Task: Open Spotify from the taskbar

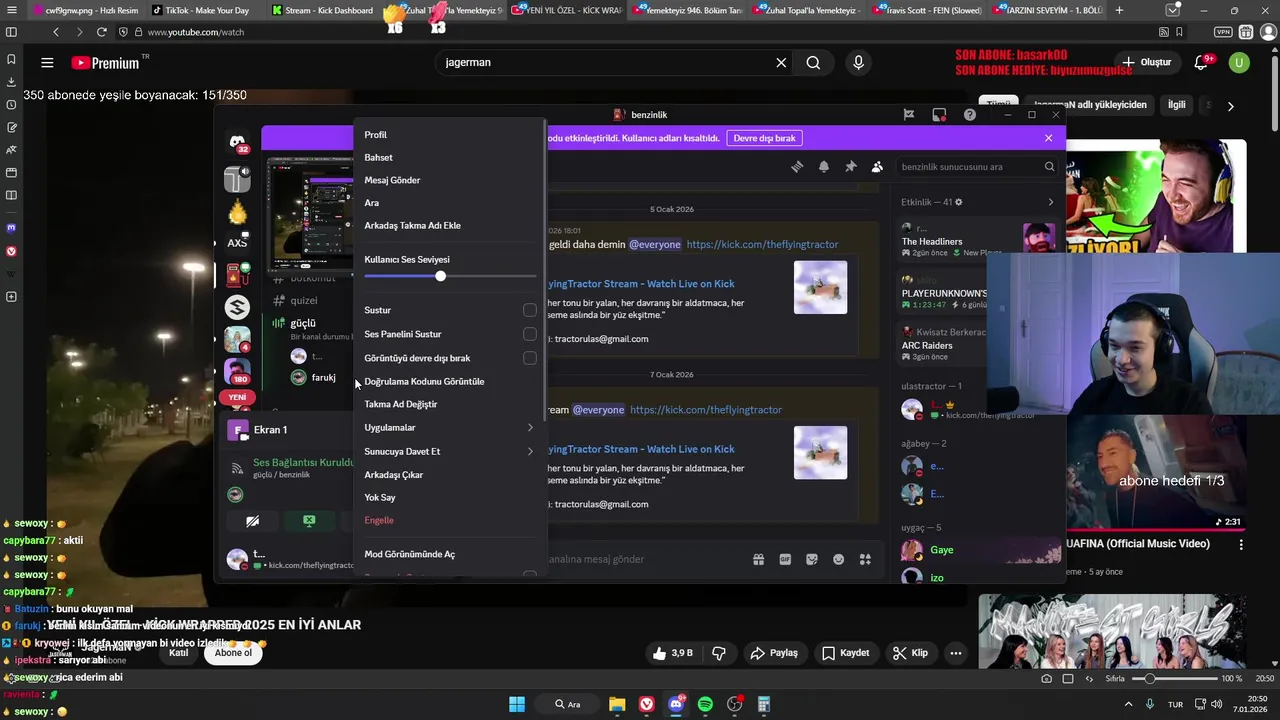Action: coord(705,704)
